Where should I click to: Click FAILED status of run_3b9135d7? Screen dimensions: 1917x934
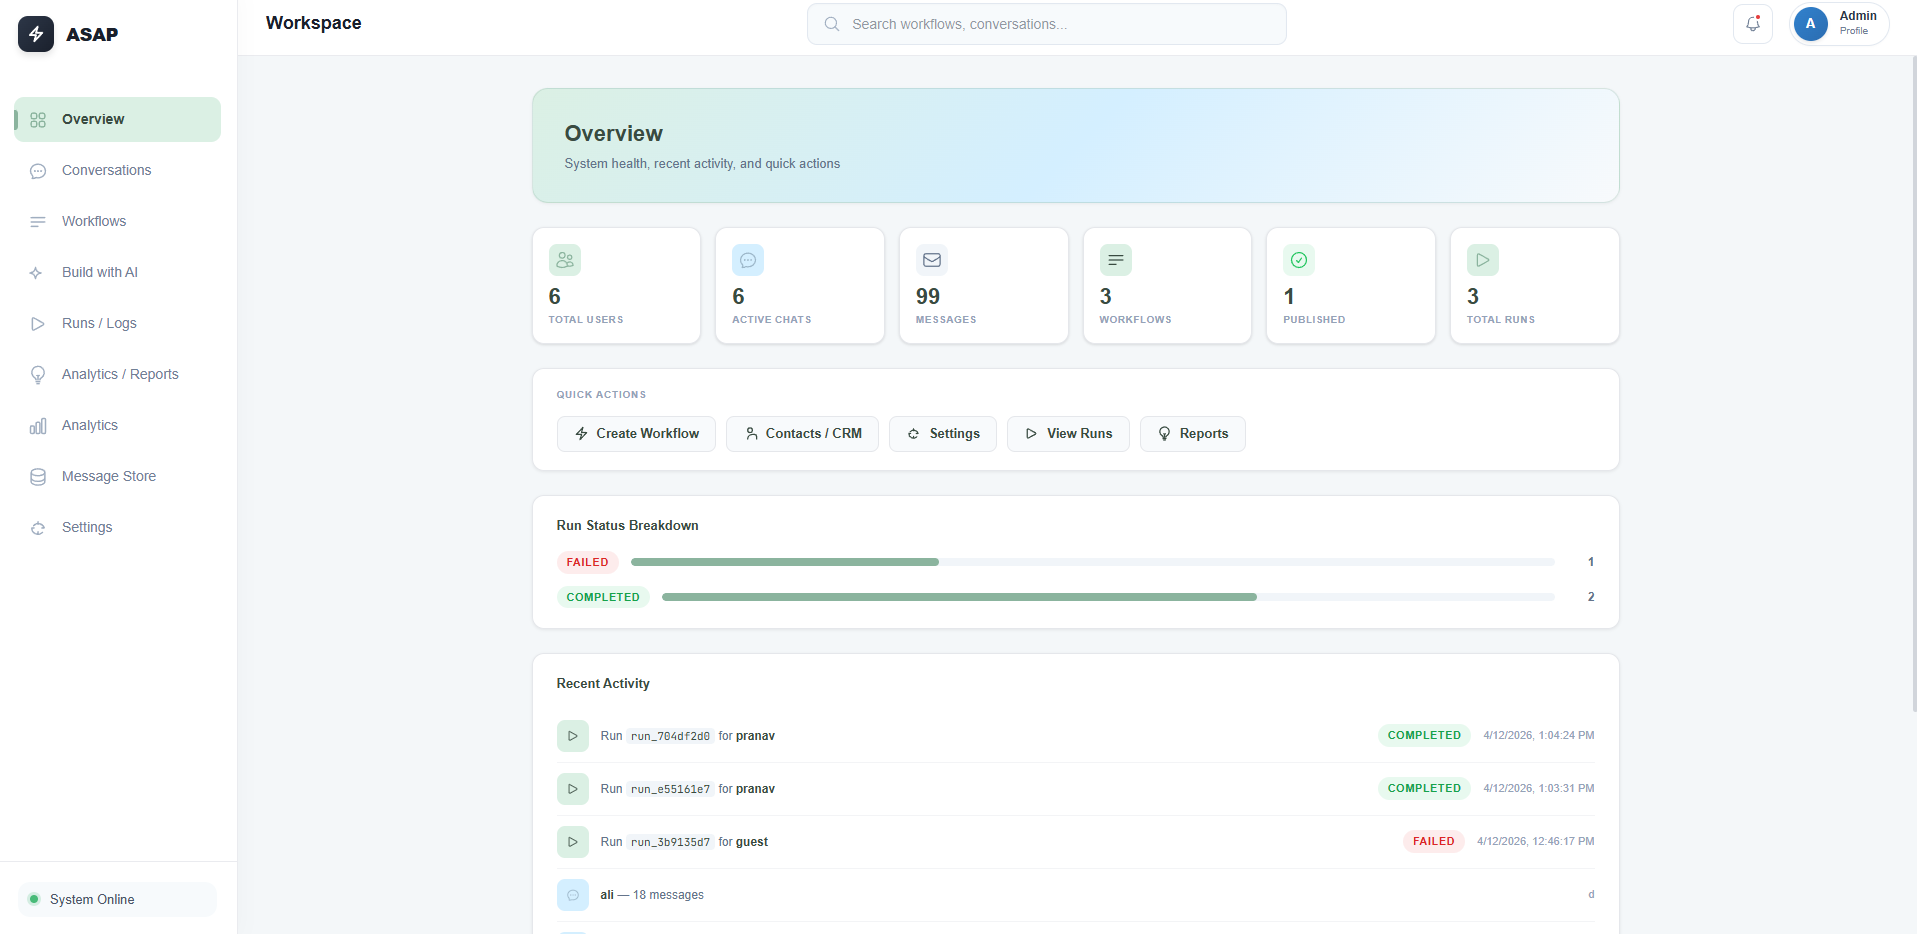tap(1434, 841)
